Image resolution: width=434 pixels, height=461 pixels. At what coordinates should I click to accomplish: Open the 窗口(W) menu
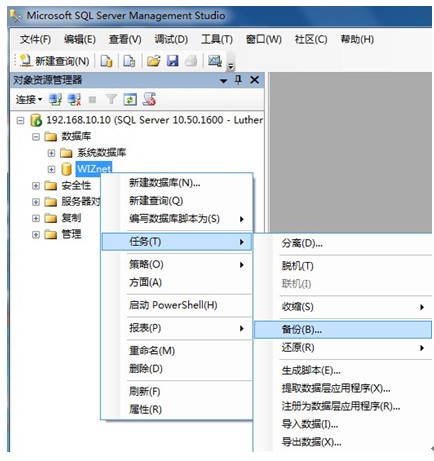pos(264,40)
